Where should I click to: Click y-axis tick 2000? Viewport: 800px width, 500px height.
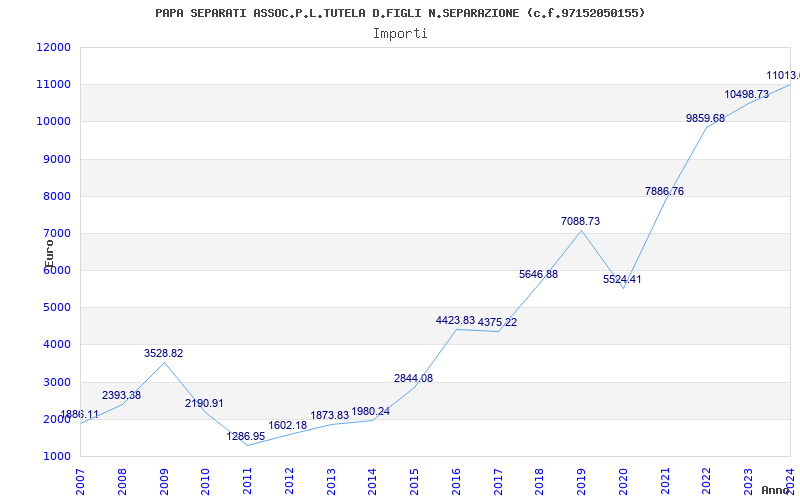[x=56, y=419]
